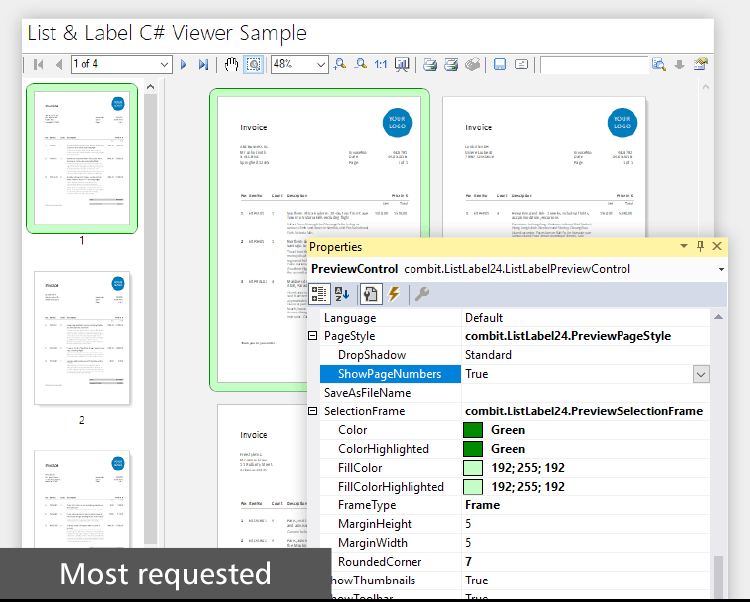Click properties grid scrollbar up arrow
This screenshot has width=750, height=602.
click(718, 317)
